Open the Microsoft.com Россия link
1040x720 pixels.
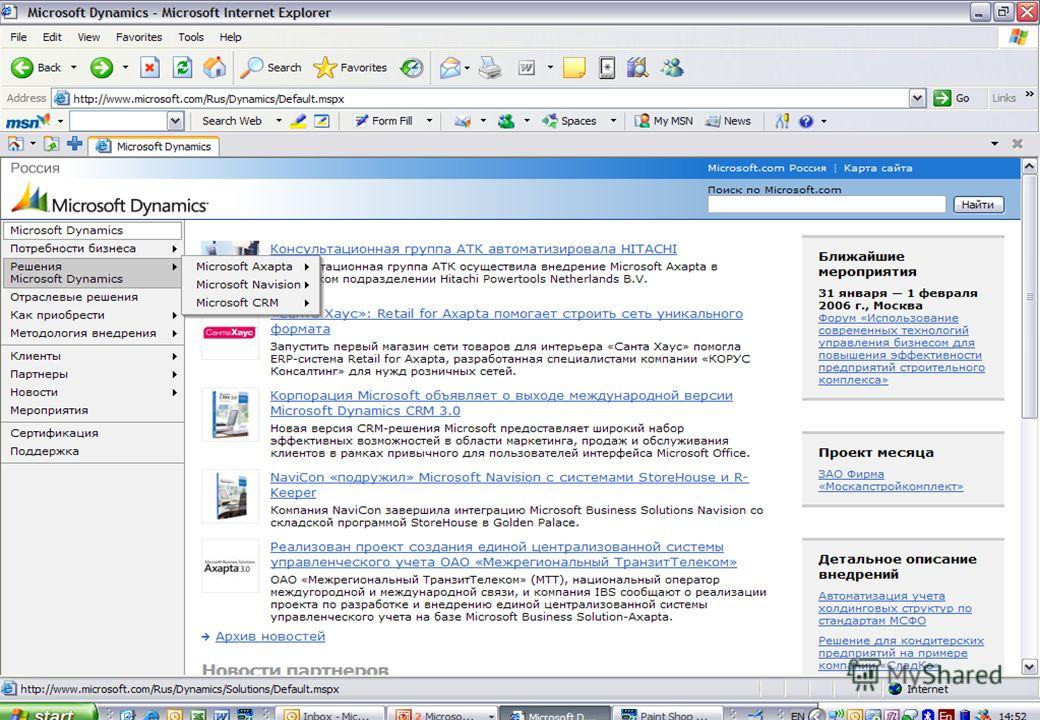click(767, 168)
